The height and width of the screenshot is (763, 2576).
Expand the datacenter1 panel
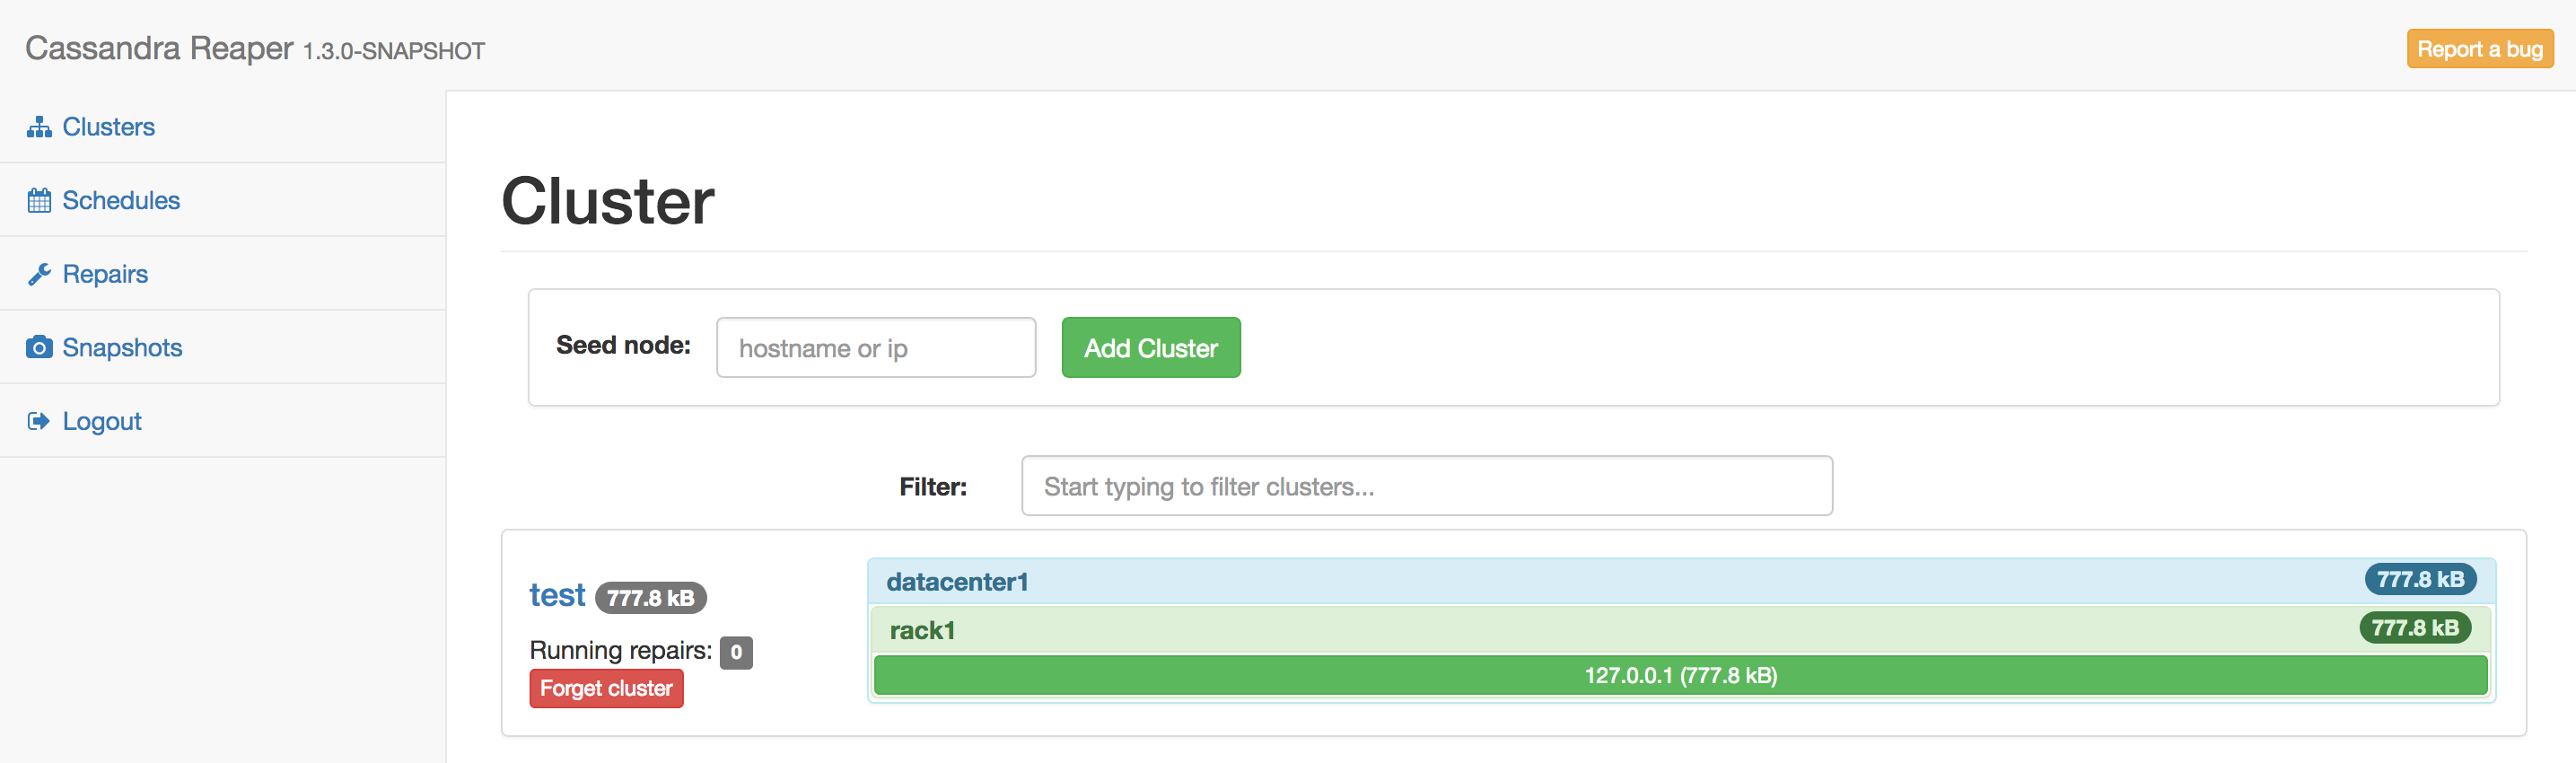pyautogui.click(x=956, y=581)
